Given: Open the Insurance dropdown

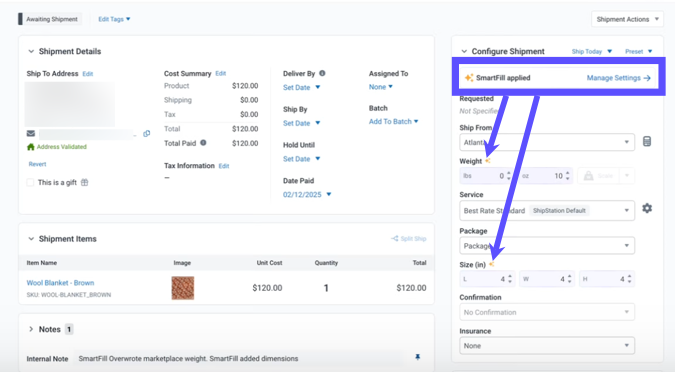Looking at the screenshot, I should tap(547, 346).
